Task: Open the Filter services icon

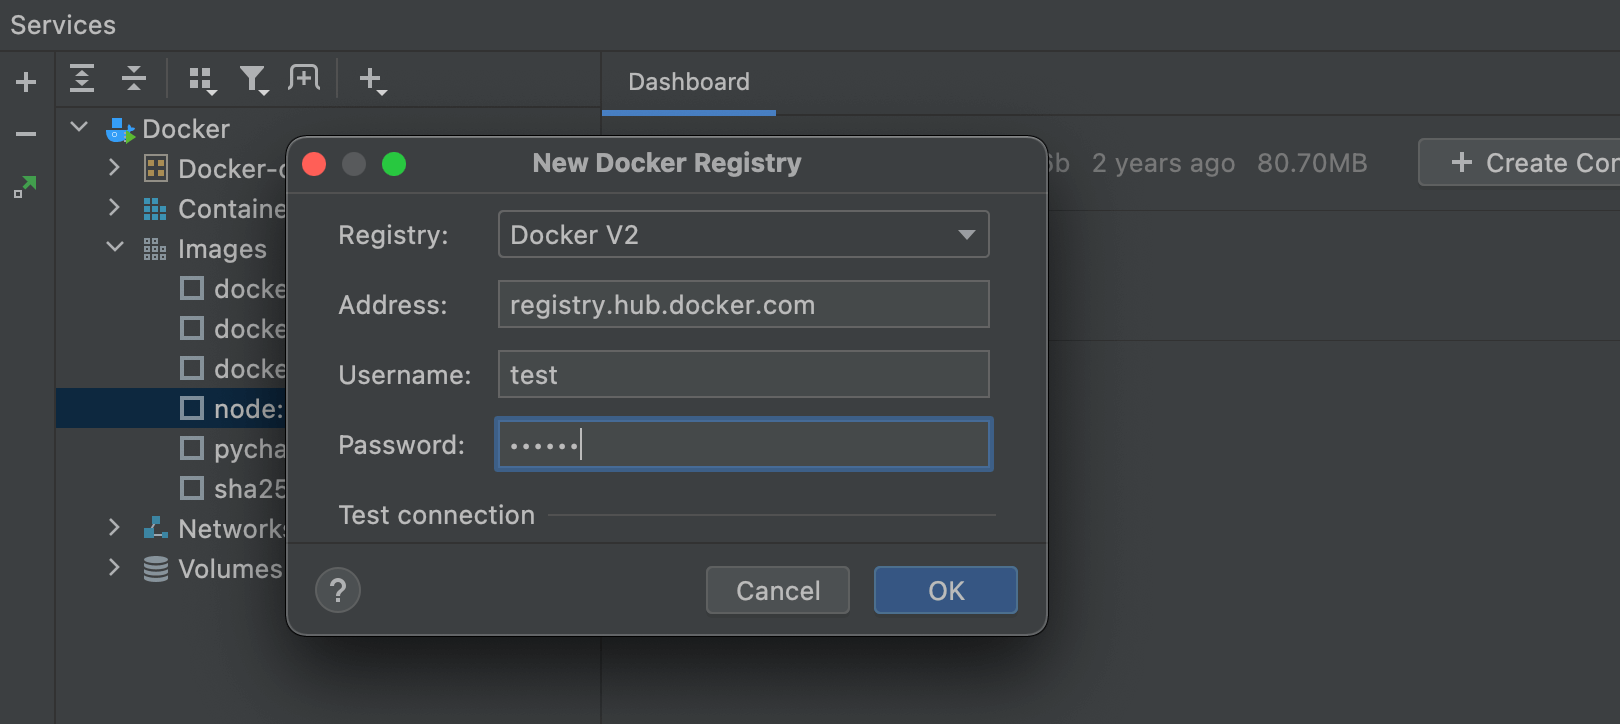Action: [x=253, y=79]
